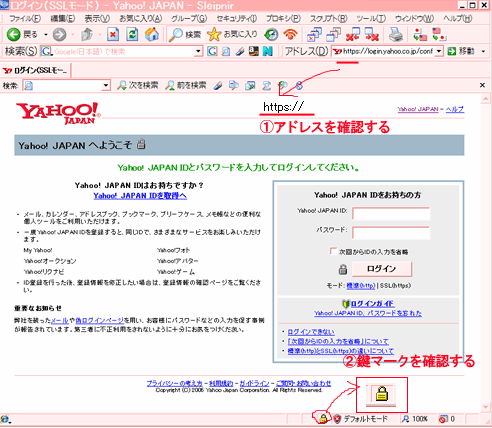Click the Google G search engine icon
This screenshot has height=428, width=492.
tap(212, 51)
